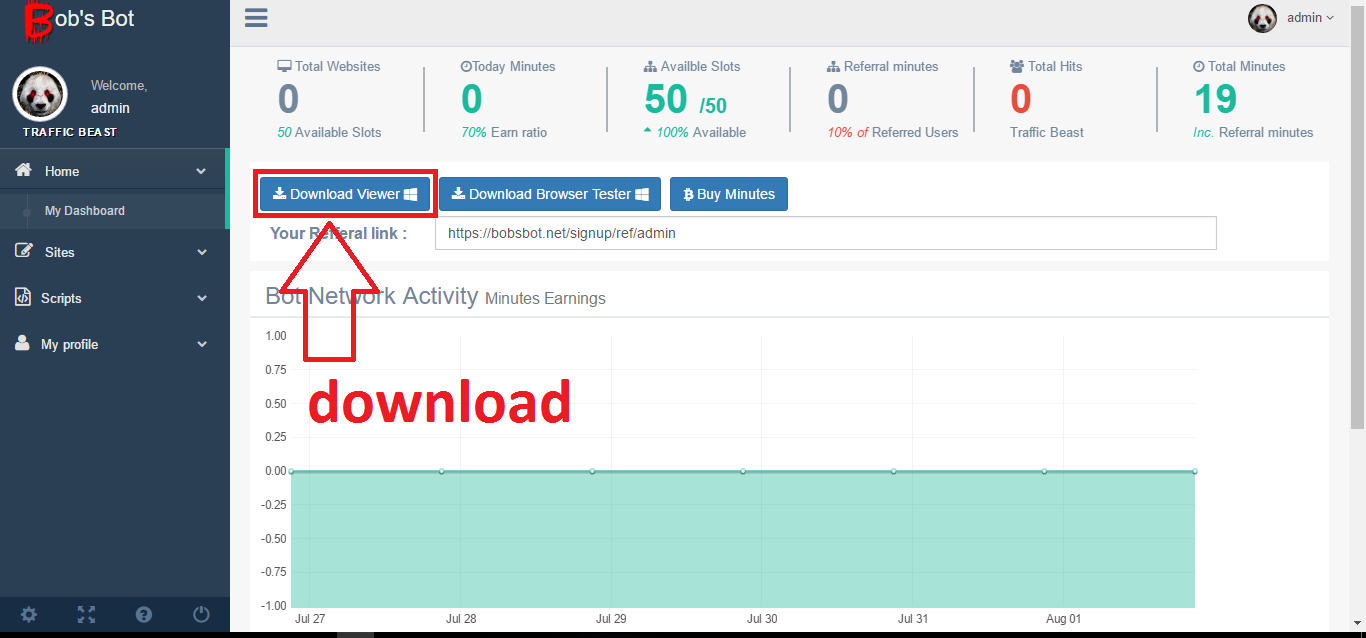
Task: Click the Home icon in the sidebar
Action: click(23, 170)
